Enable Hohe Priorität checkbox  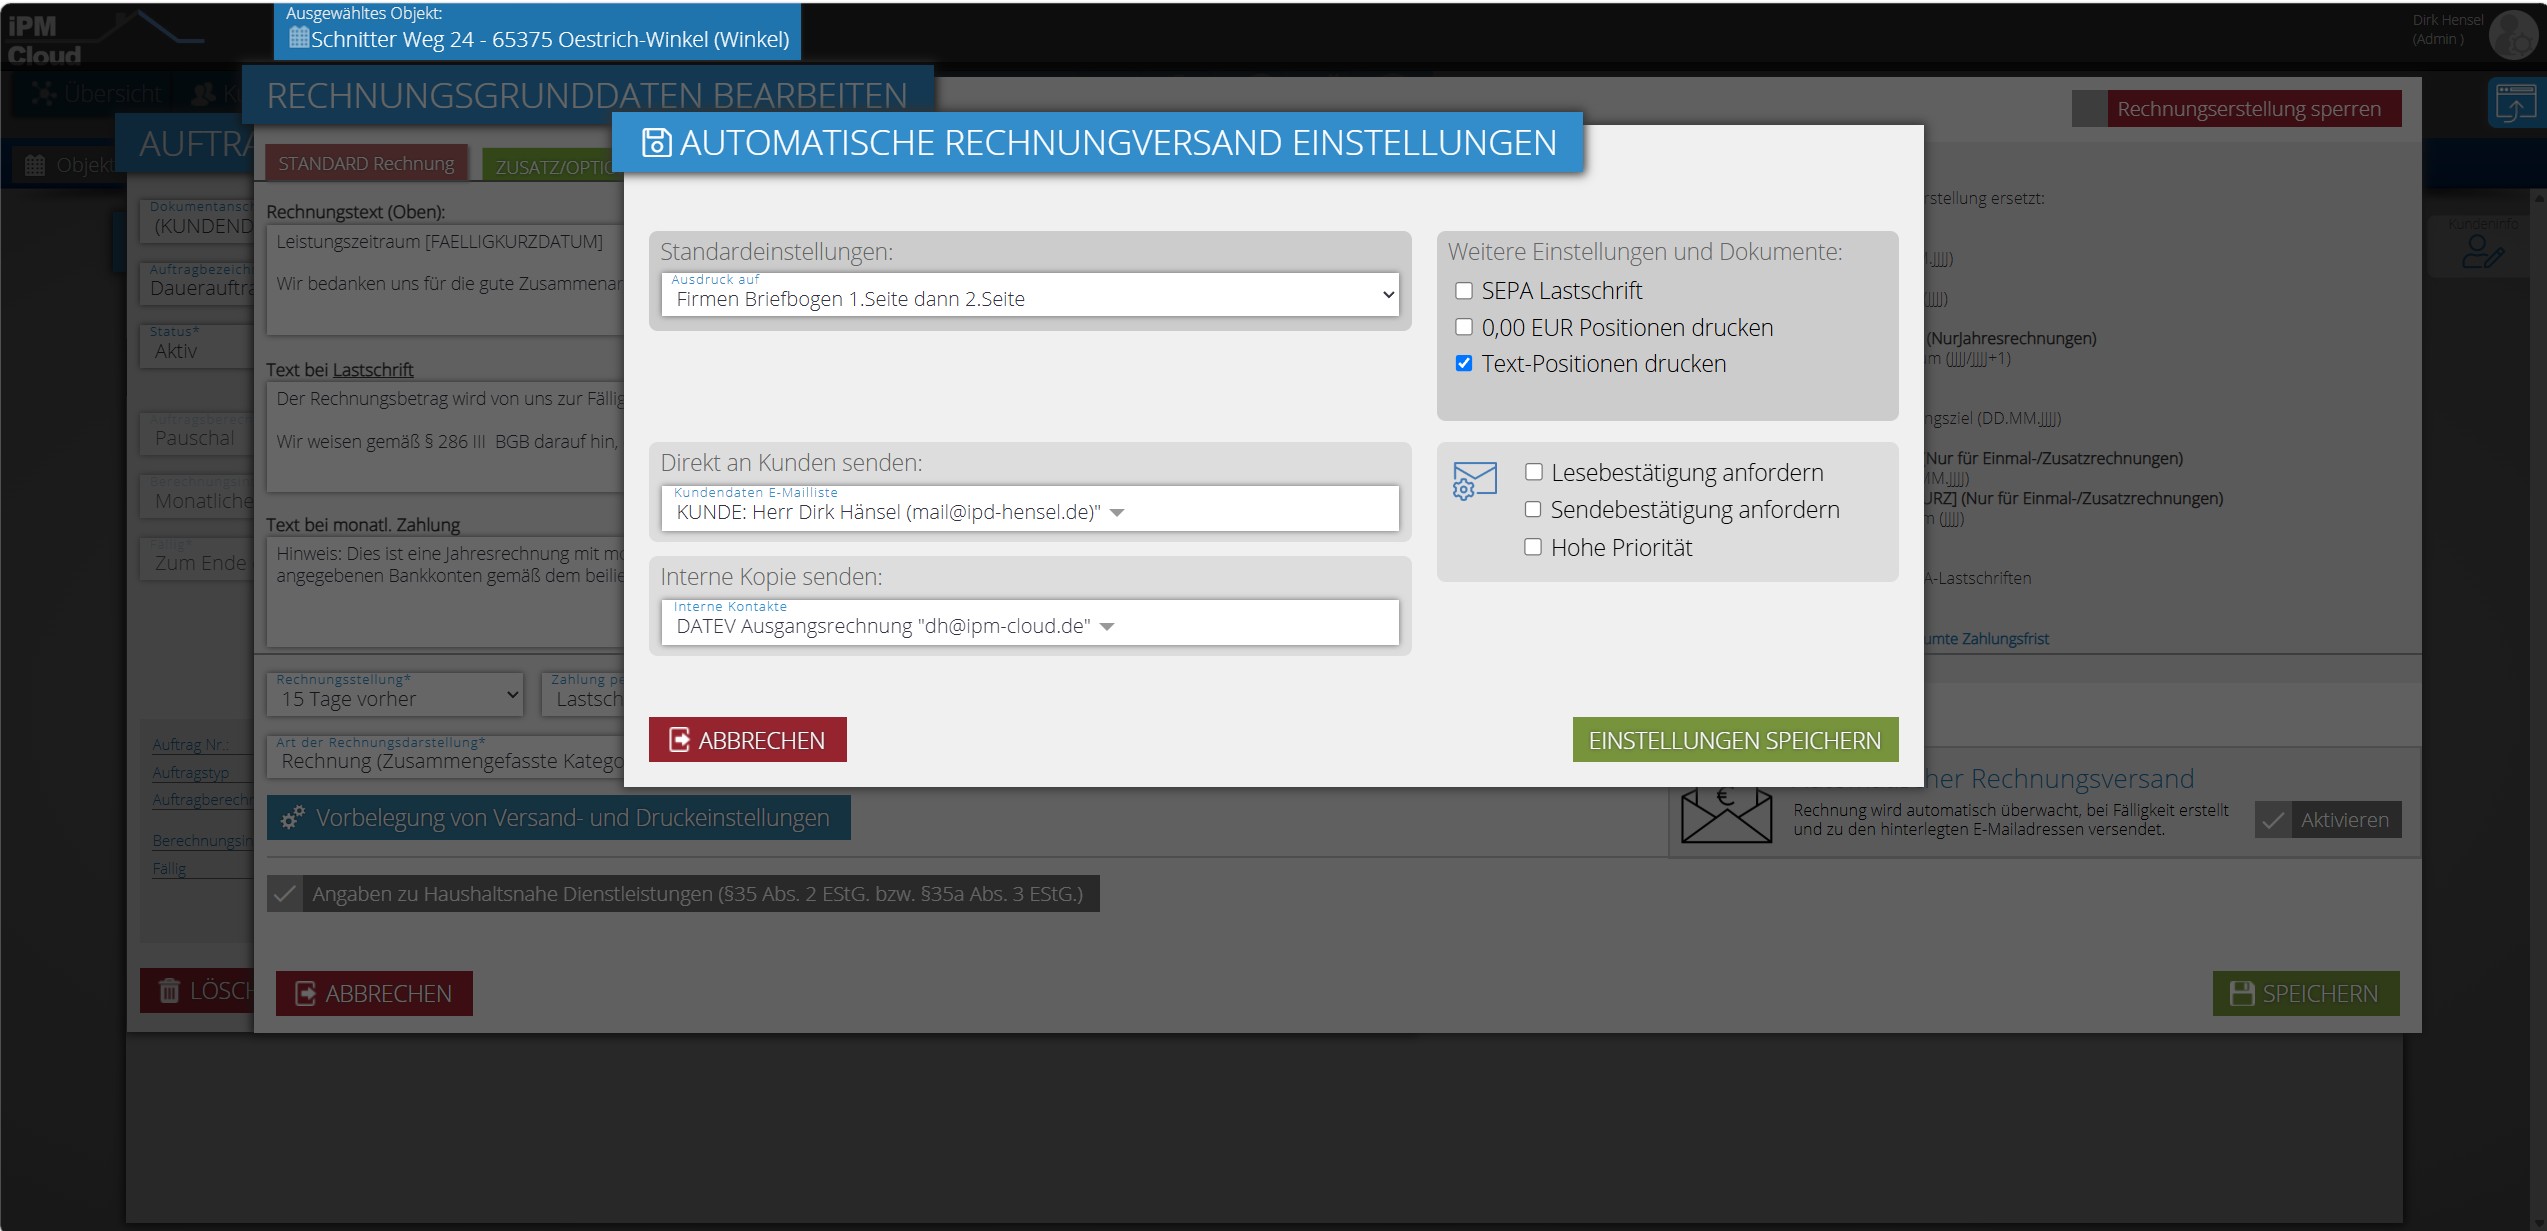[x=1533, y=547]
